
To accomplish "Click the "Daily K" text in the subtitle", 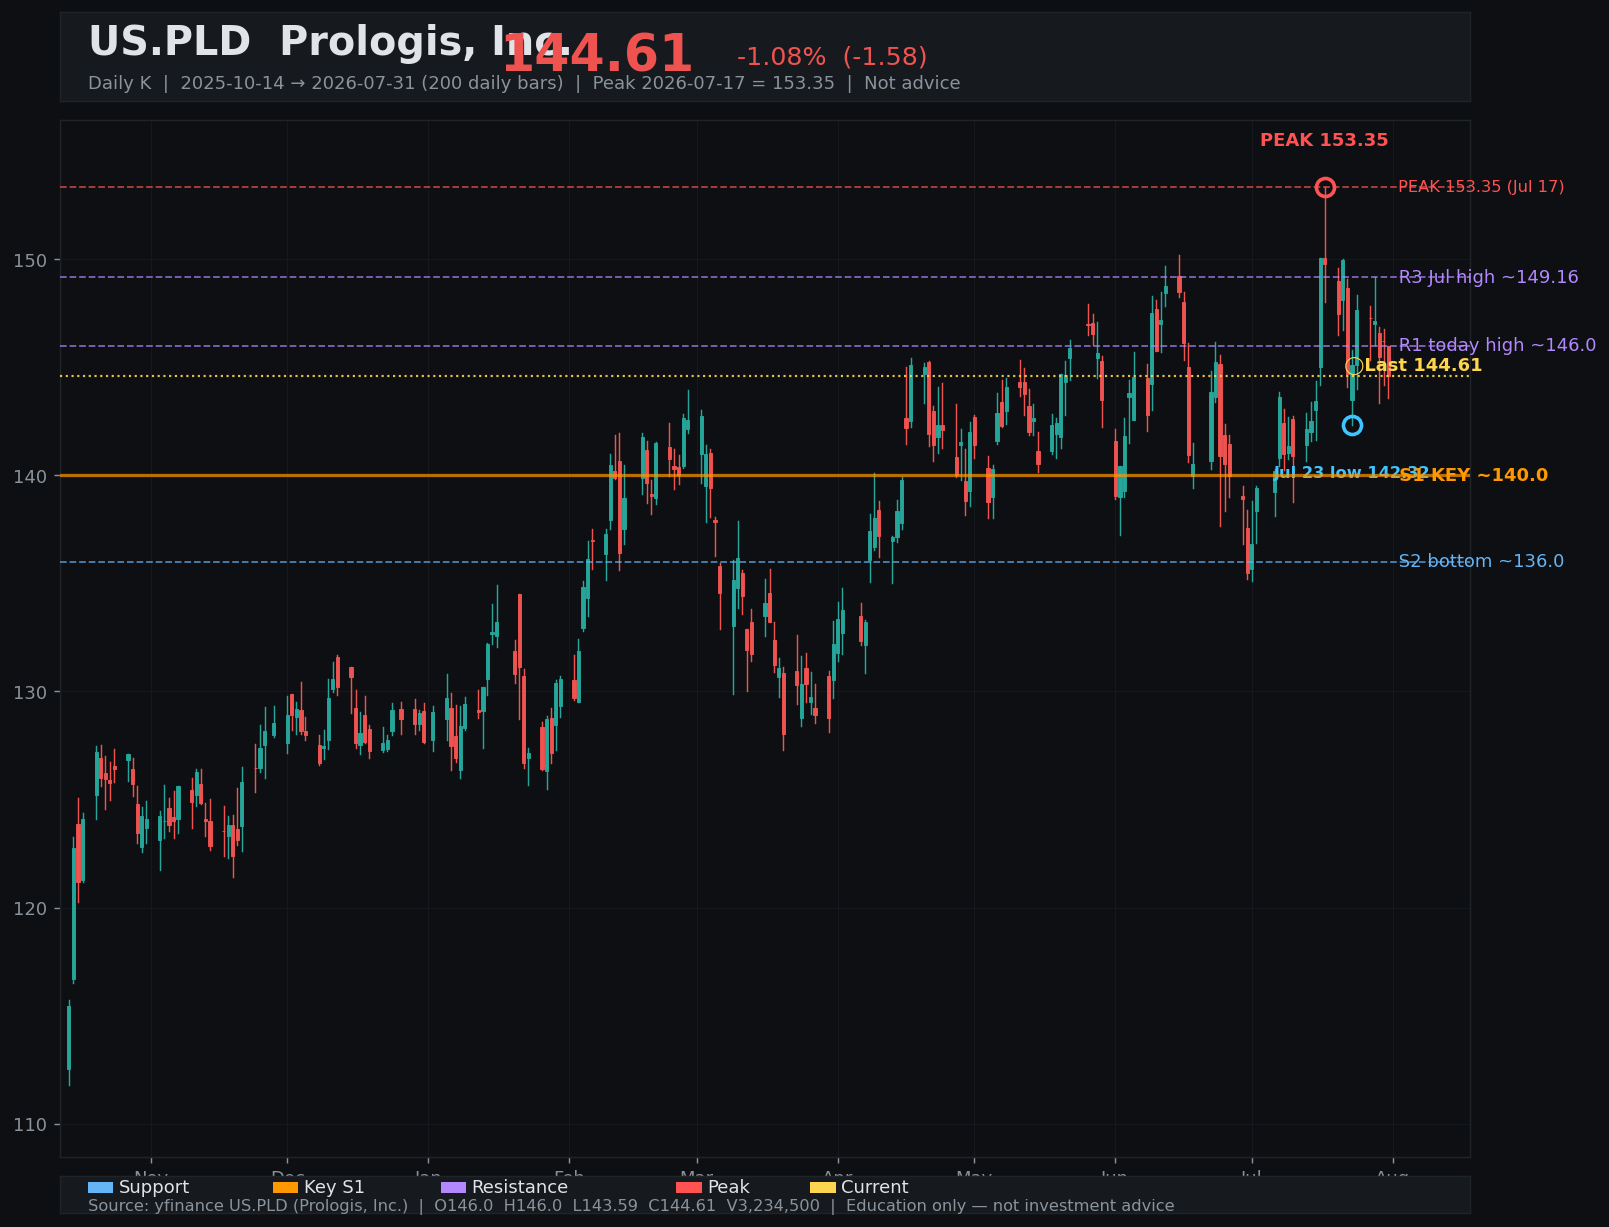I will point(119,83).
